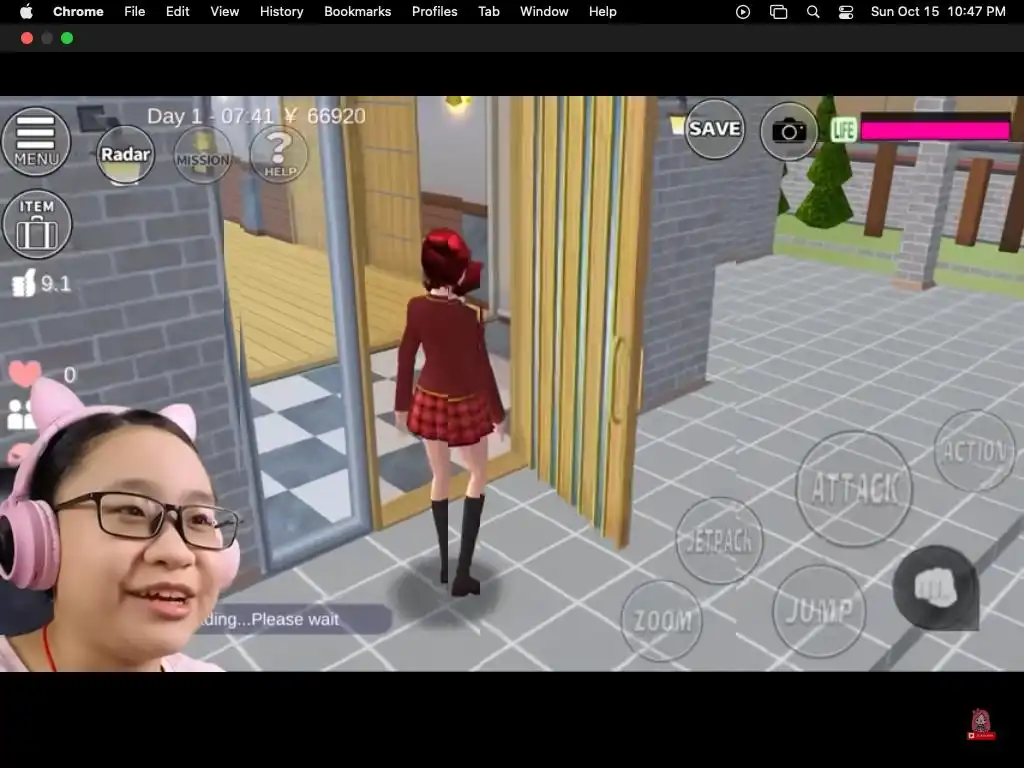Screen dimensions: 1024x768
Task: Tap the ACTION control button
Action: point(975,451)
